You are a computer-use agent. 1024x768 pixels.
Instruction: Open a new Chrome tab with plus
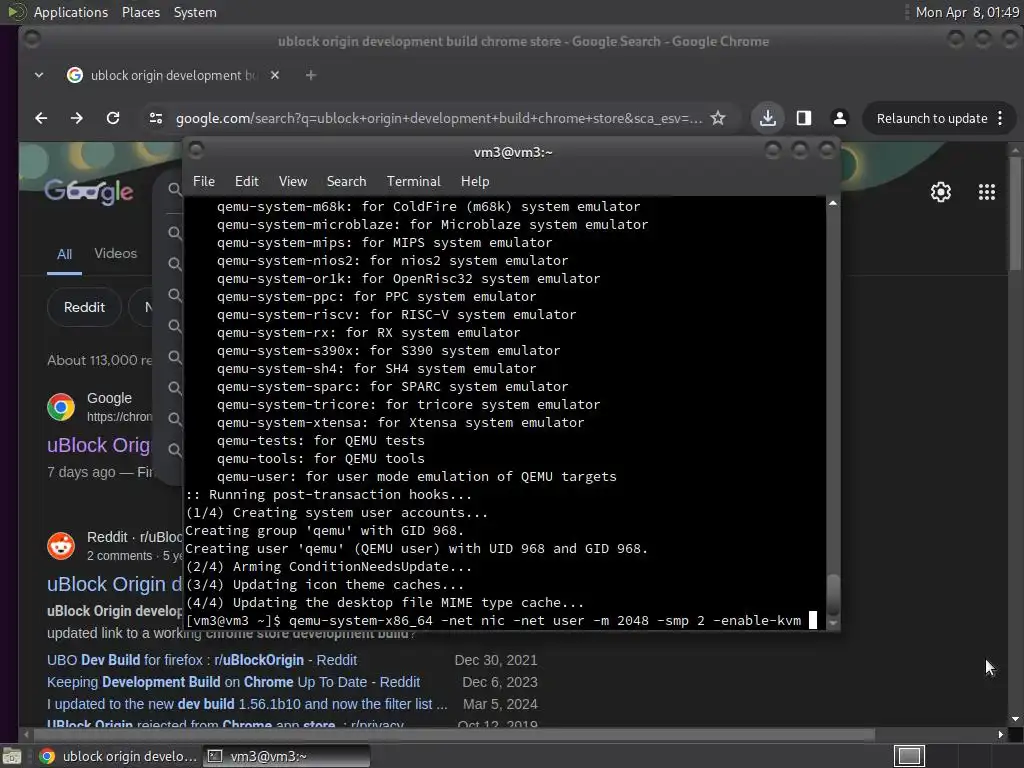pyautogui.click(x=311, y=75)
